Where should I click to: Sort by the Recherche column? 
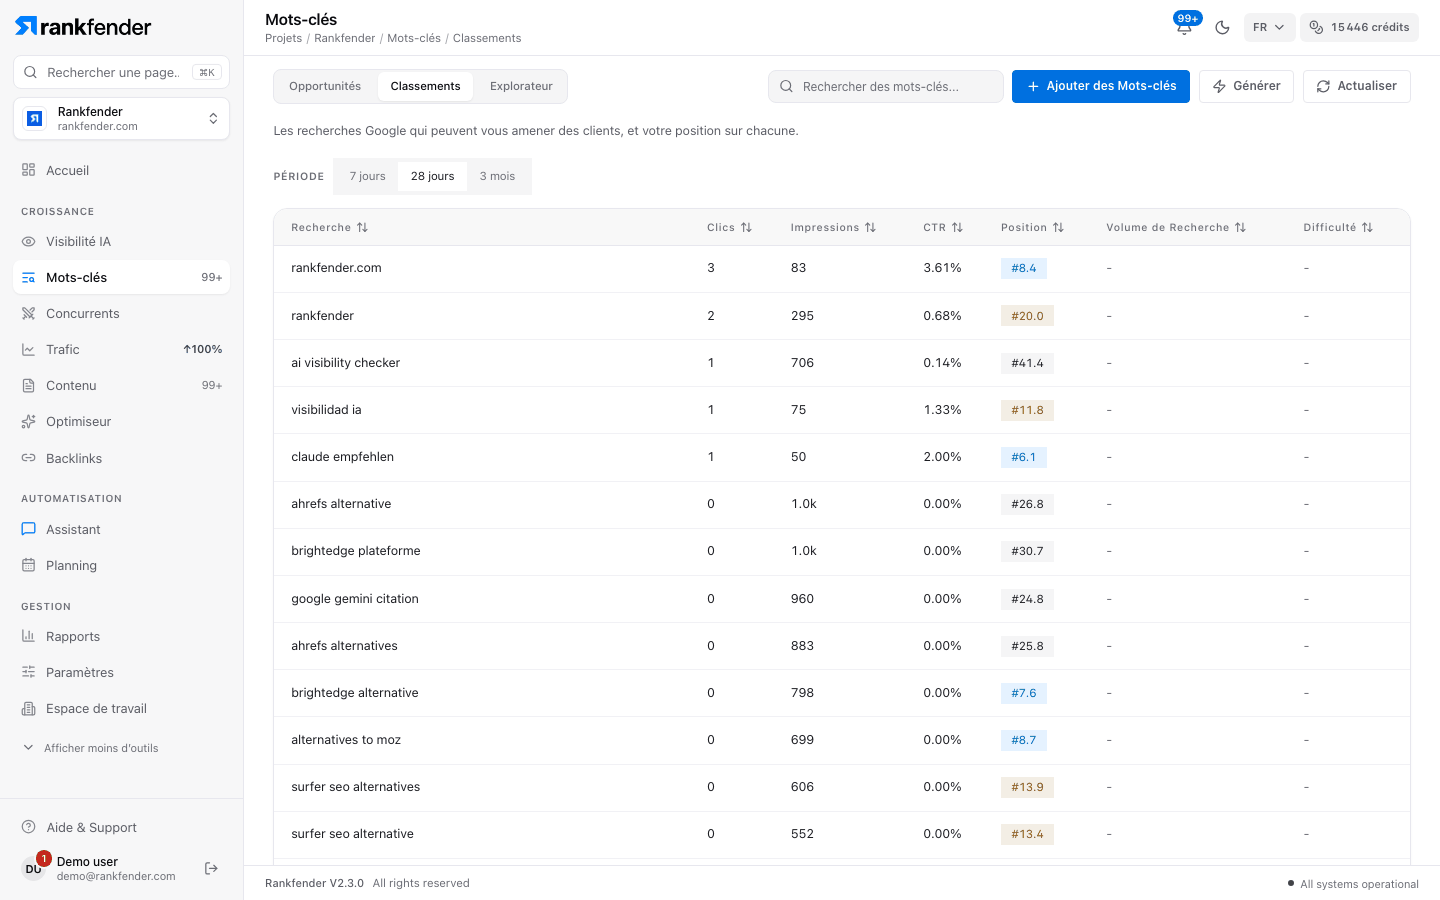(x=330, y=227)
